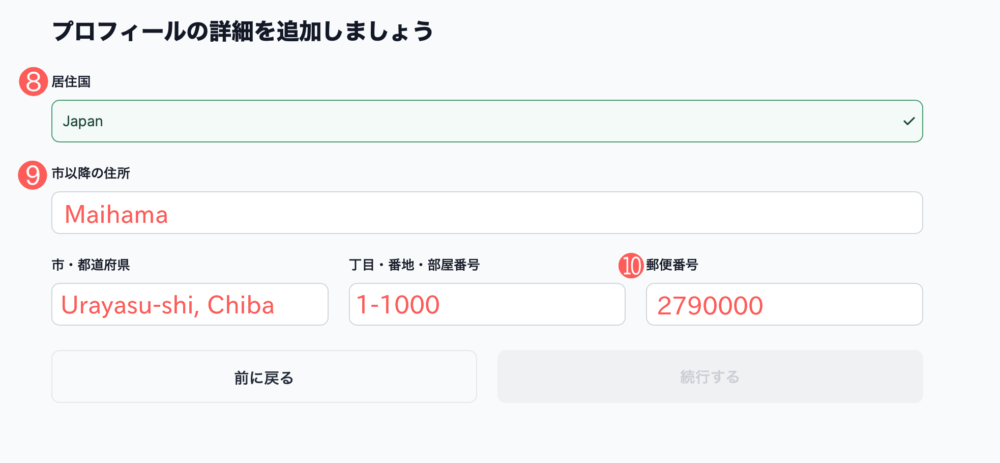Open the 居住国 Japan dropdown

point(487,121)
